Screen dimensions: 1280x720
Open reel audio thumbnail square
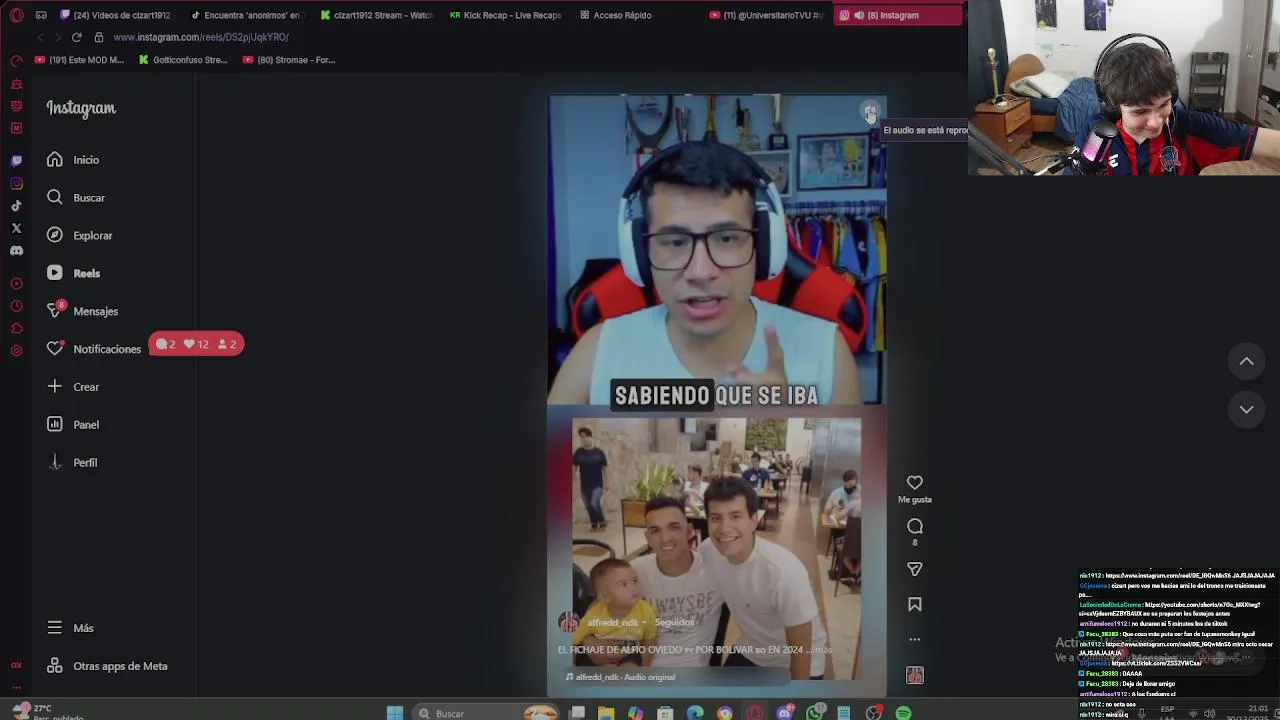pos(914,676)
